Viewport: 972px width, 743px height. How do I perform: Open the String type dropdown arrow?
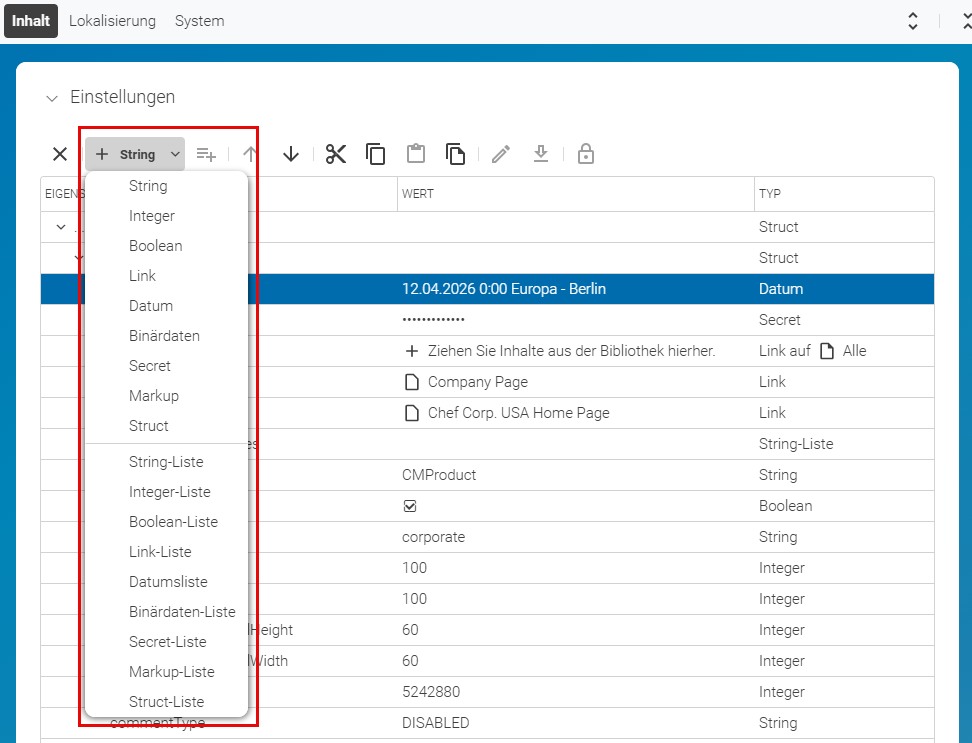coord(175,154)
